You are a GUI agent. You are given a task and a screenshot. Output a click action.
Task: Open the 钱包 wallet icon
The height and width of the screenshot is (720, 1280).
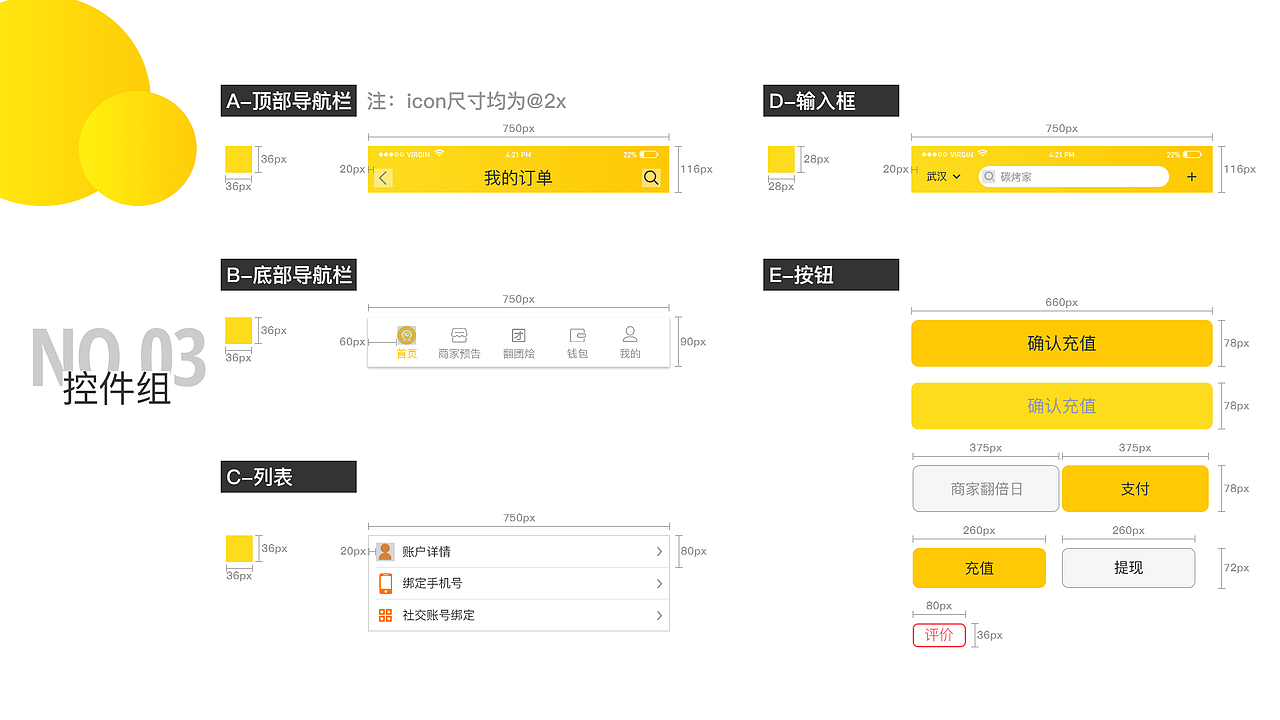point(576,335)
